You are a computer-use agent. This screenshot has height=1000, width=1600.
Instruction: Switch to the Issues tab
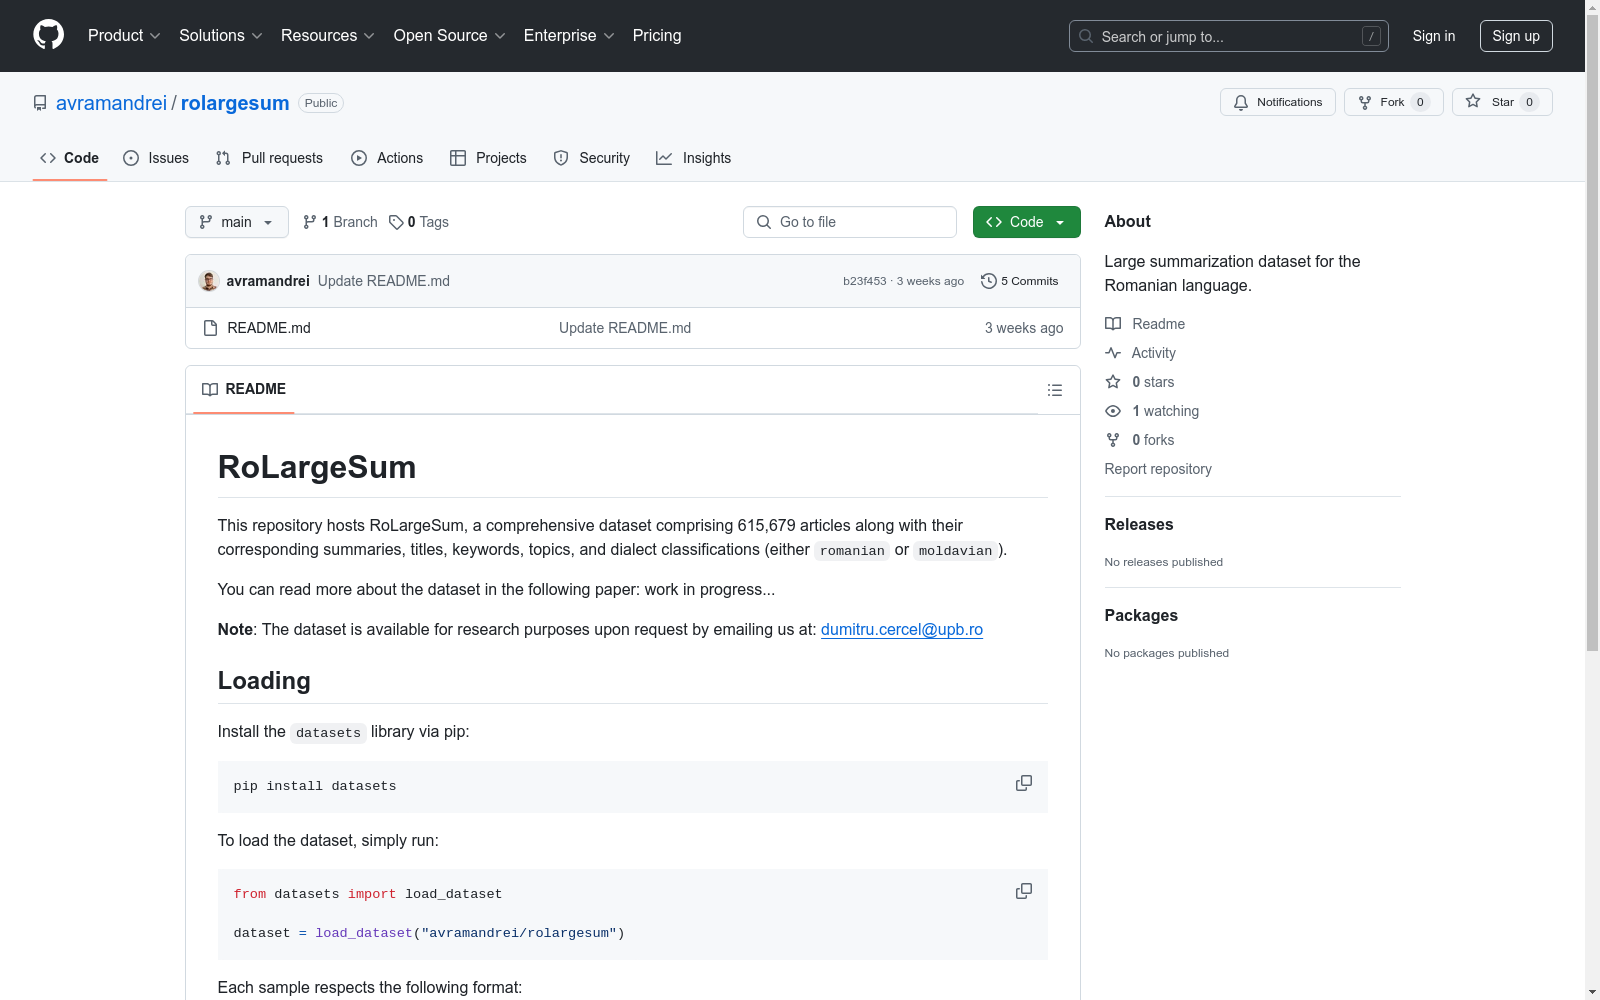(156, 158)
